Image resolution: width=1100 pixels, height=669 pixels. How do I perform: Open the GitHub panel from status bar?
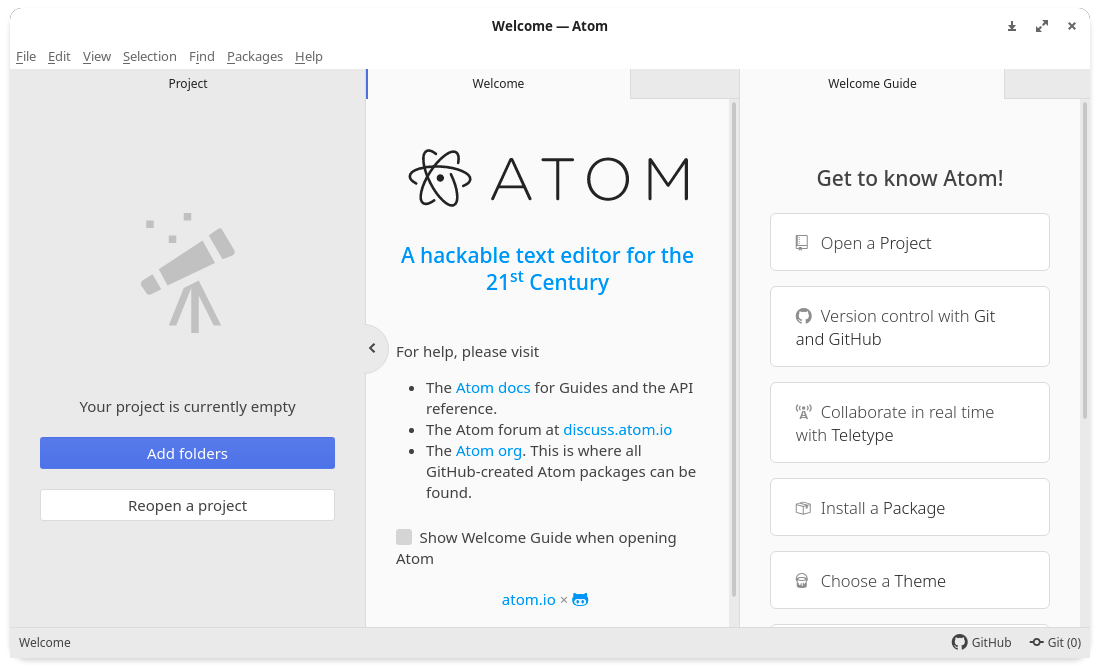click(981, 642)
